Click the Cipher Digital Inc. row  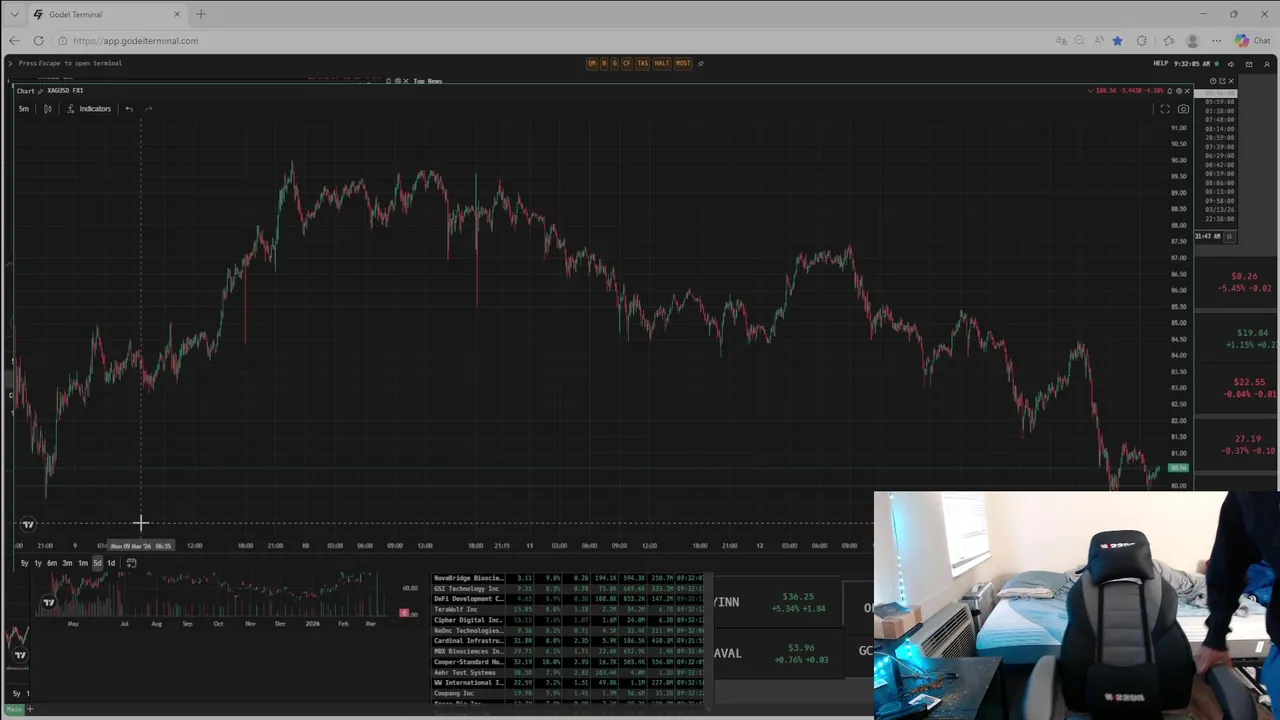568,620
